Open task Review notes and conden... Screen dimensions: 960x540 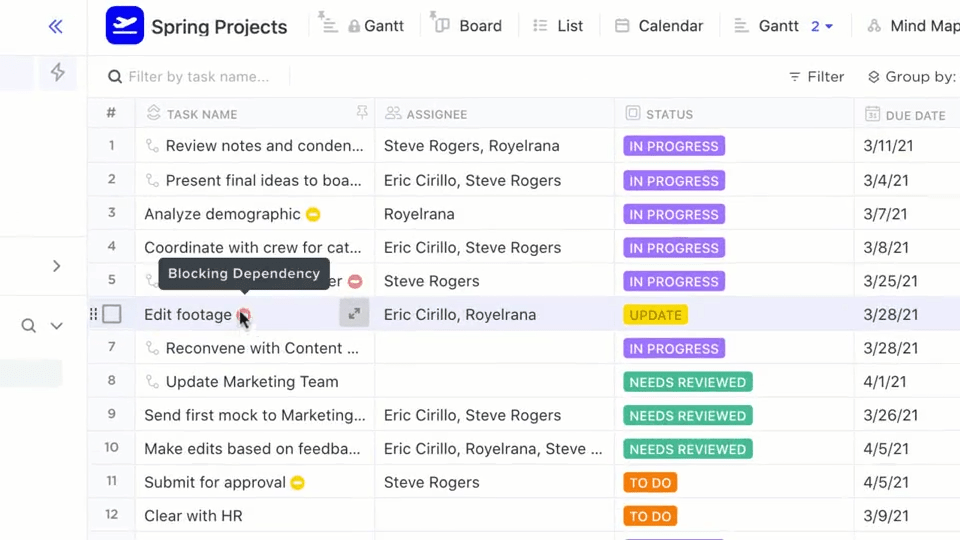pos(264,146)
